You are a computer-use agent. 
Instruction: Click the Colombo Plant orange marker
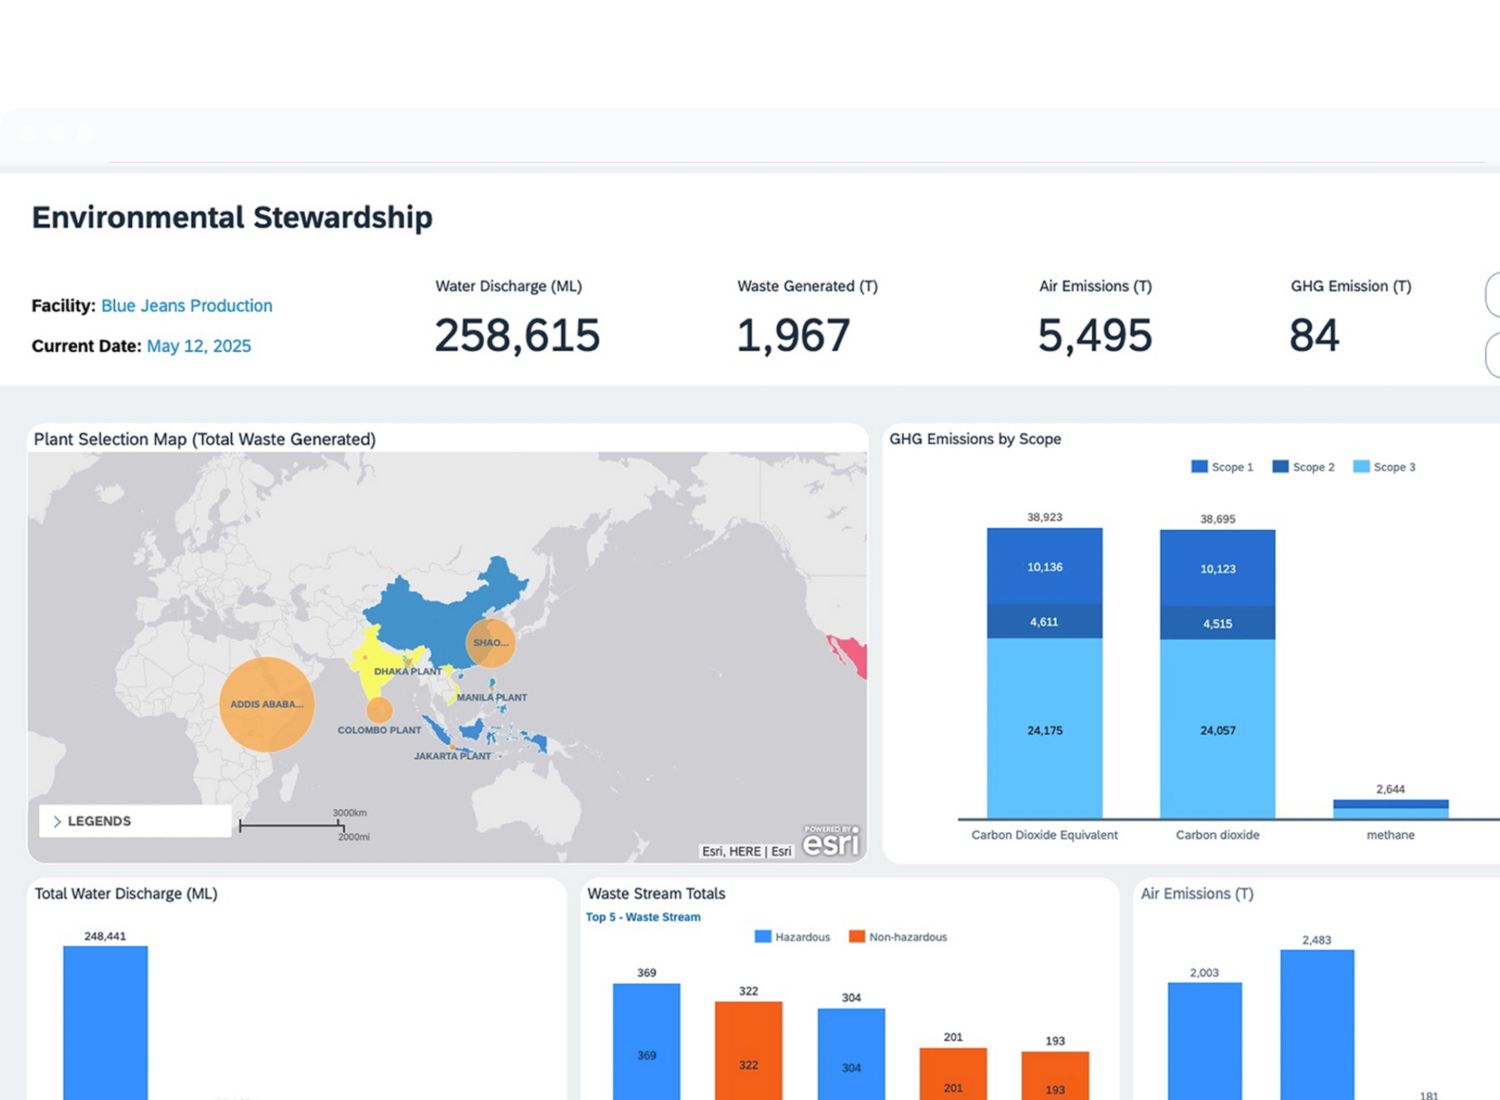pyautogui.click(x=379, y=711)
